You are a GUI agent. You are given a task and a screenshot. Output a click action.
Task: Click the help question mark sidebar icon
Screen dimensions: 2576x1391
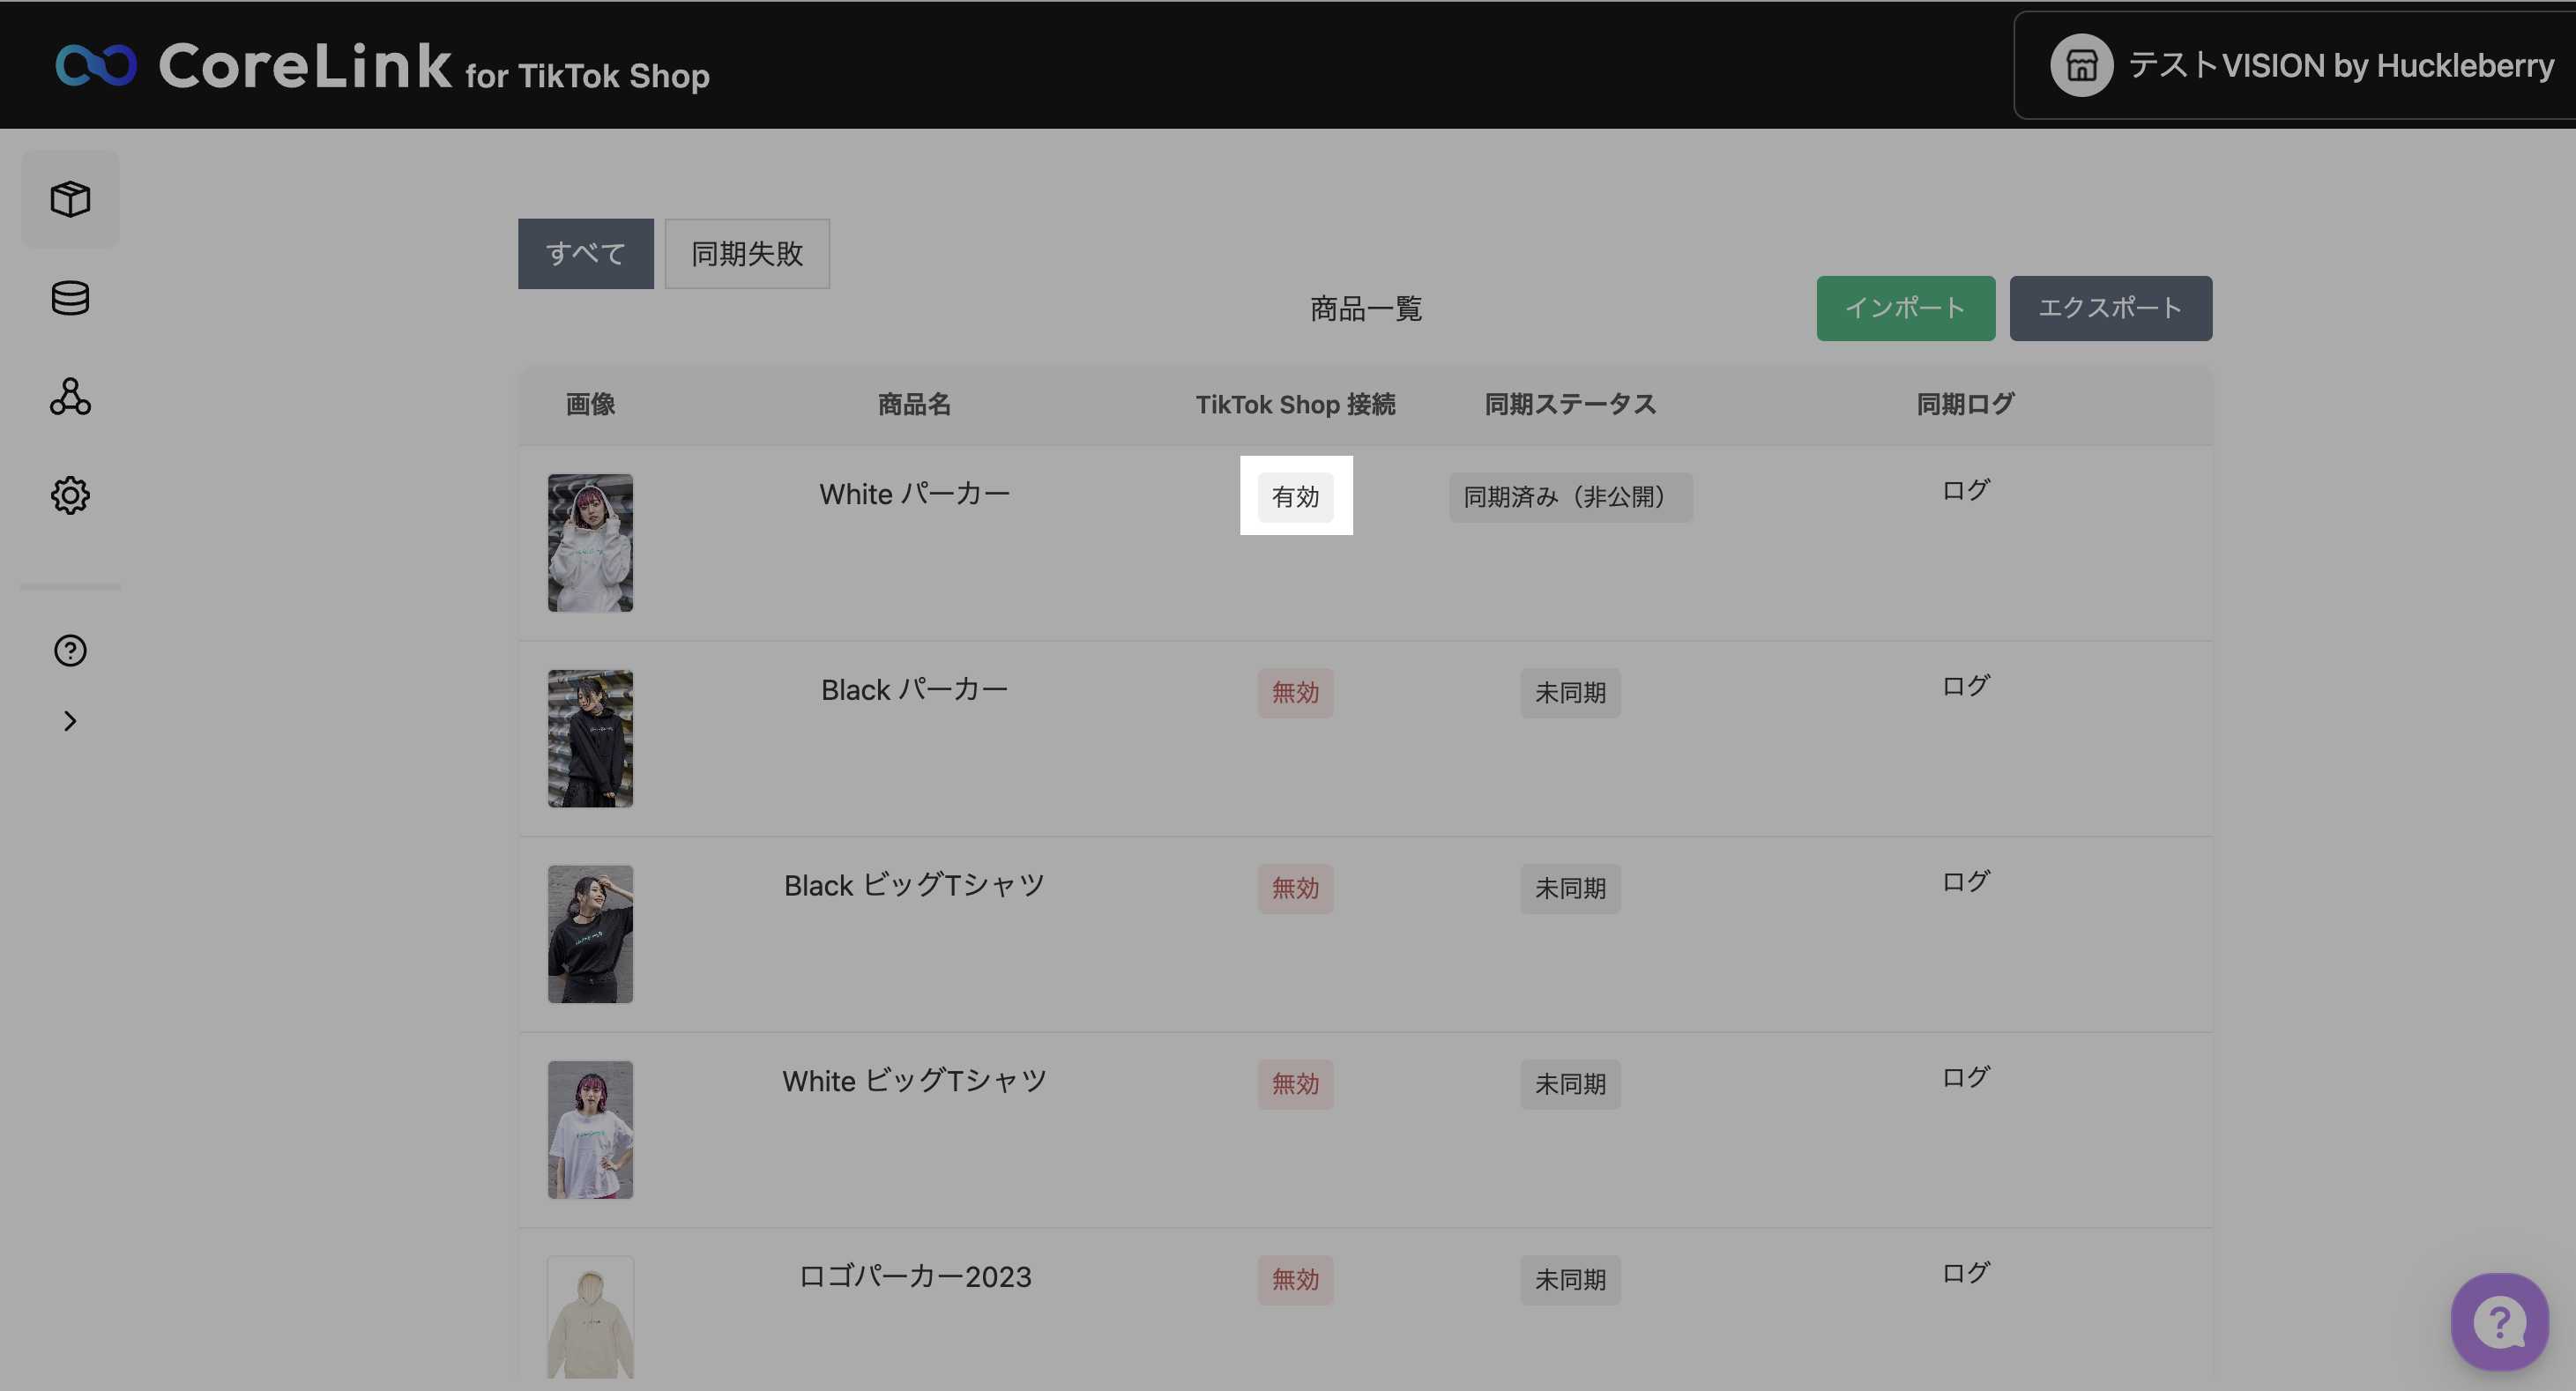pyautogui.click(x=70, y=651)
